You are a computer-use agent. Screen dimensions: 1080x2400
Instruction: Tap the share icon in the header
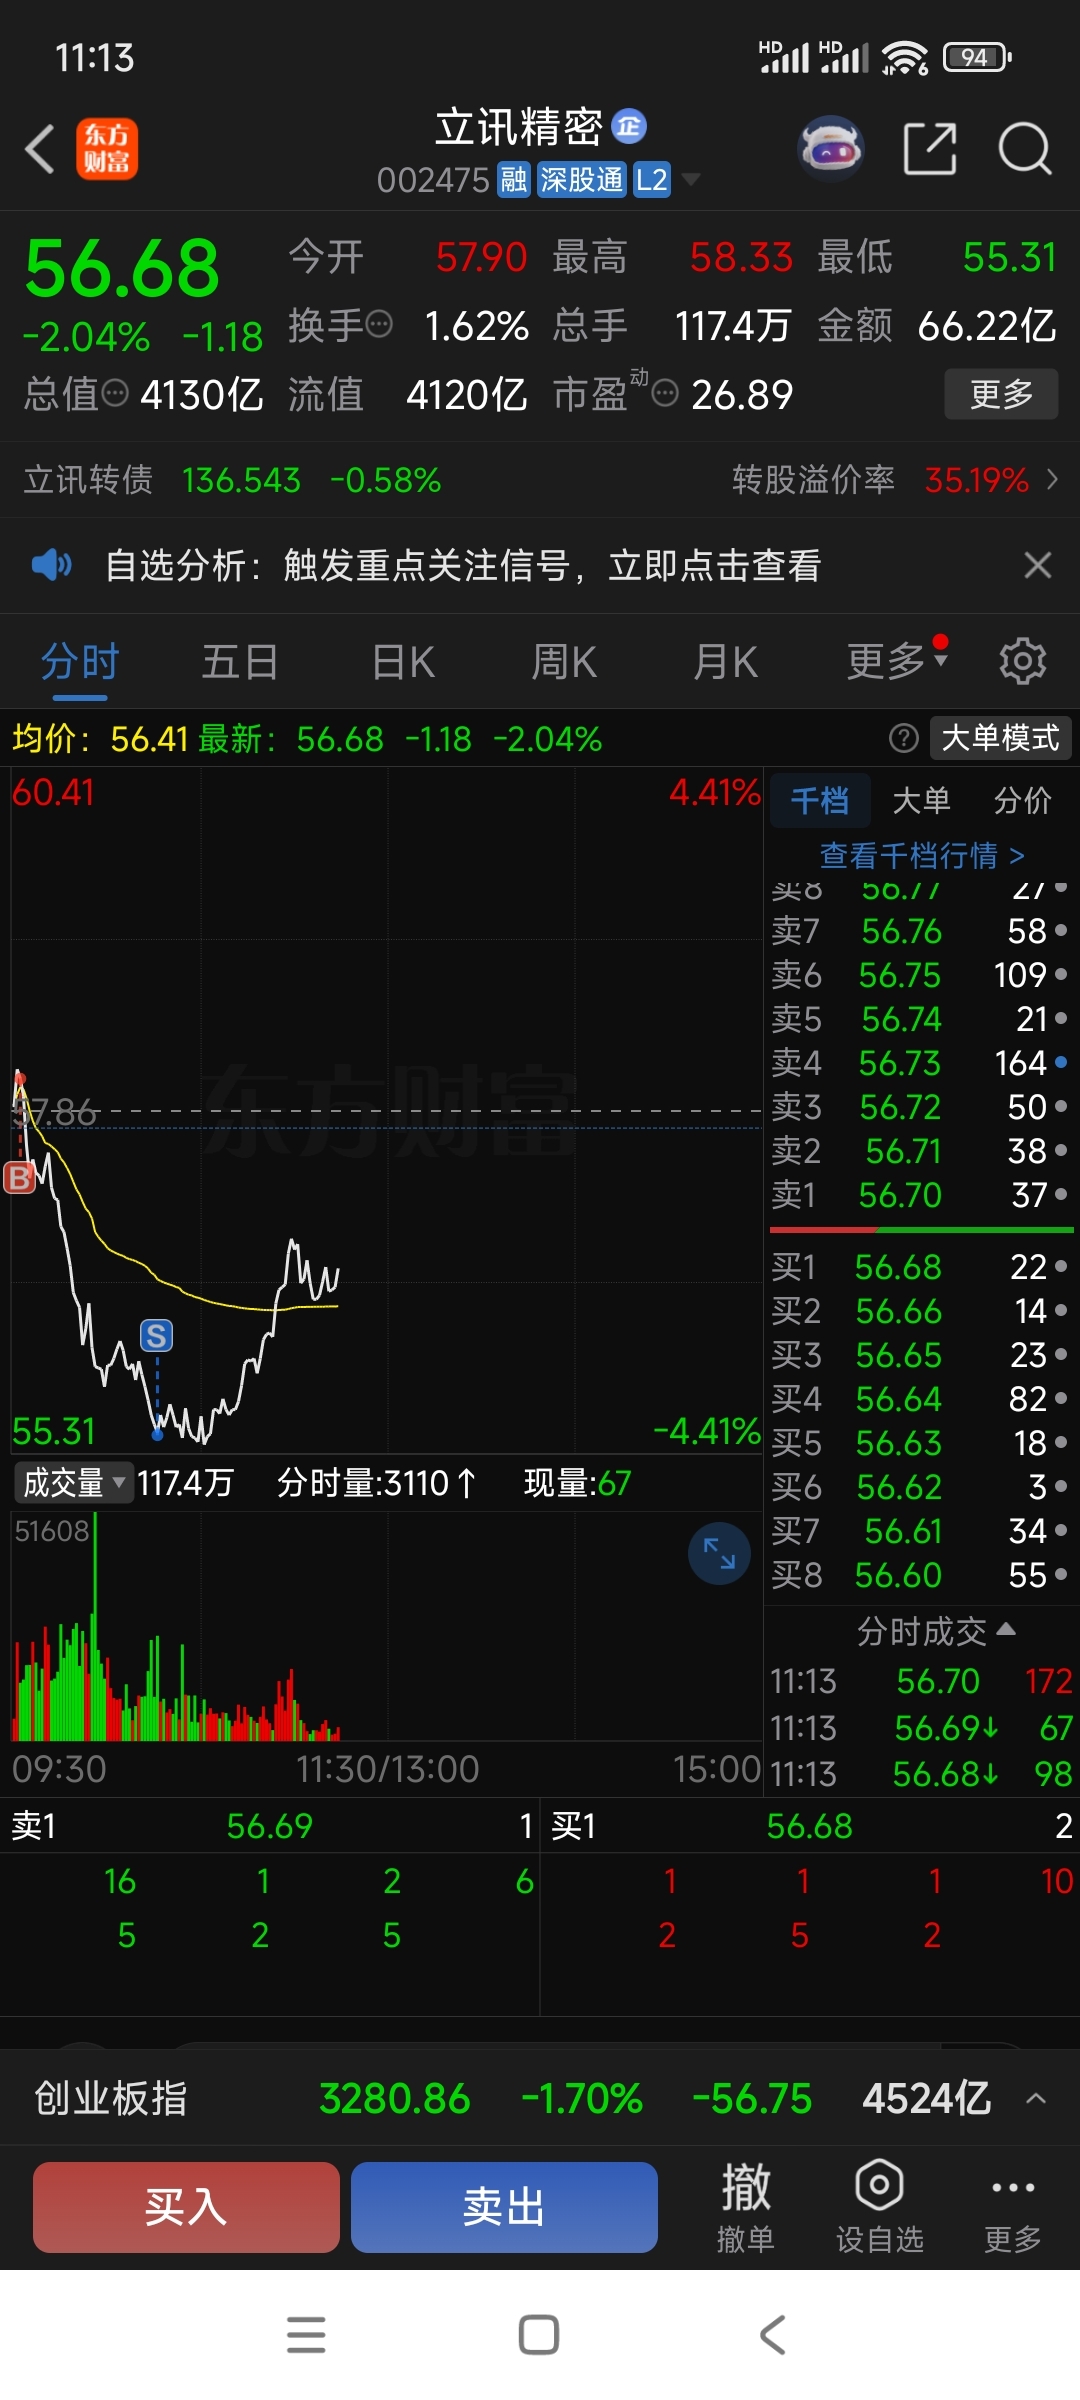coord(930,149)
